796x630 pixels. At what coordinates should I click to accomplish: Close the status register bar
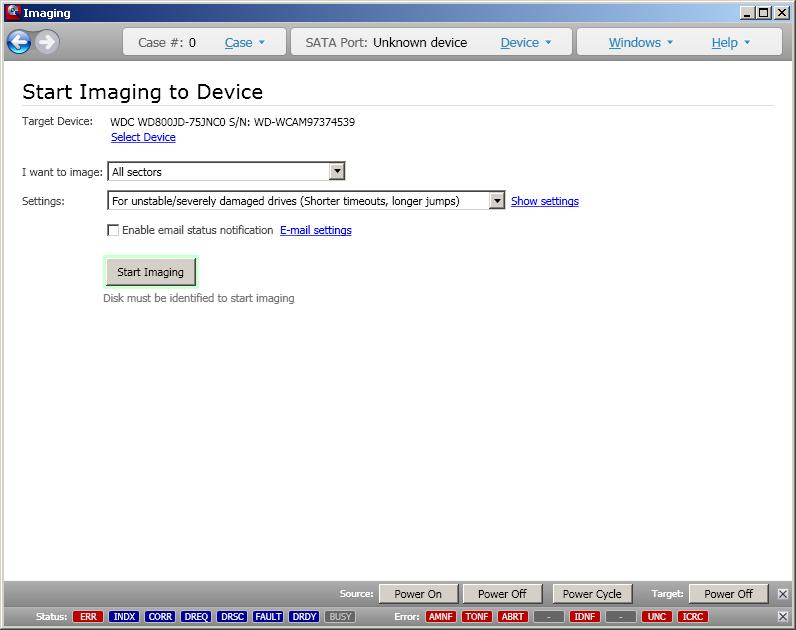(x=783, y=616)
